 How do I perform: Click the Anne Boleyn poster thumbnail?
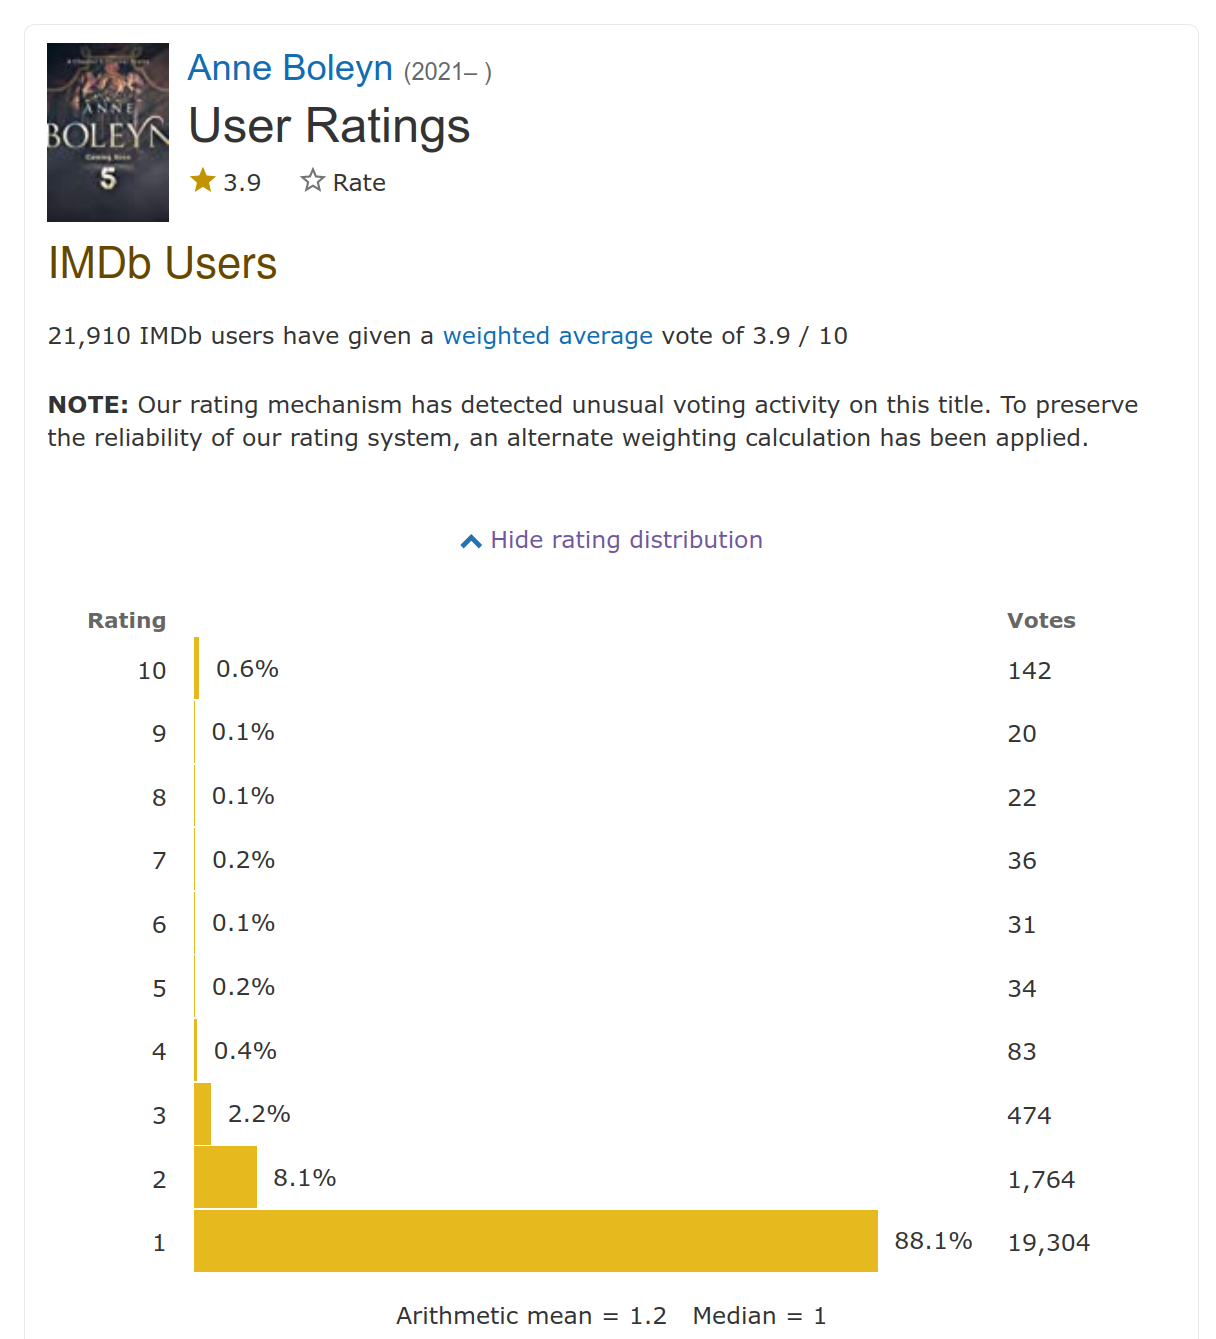click(108, 132)
